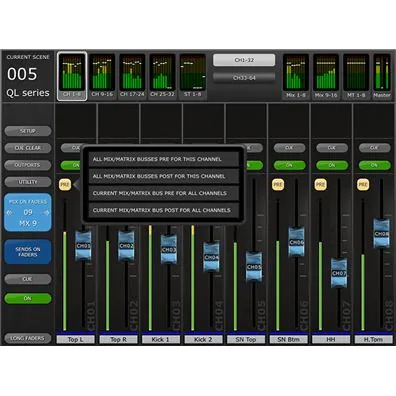
Task: Open the OUTPORTS page
Action: tap(28, 165)
